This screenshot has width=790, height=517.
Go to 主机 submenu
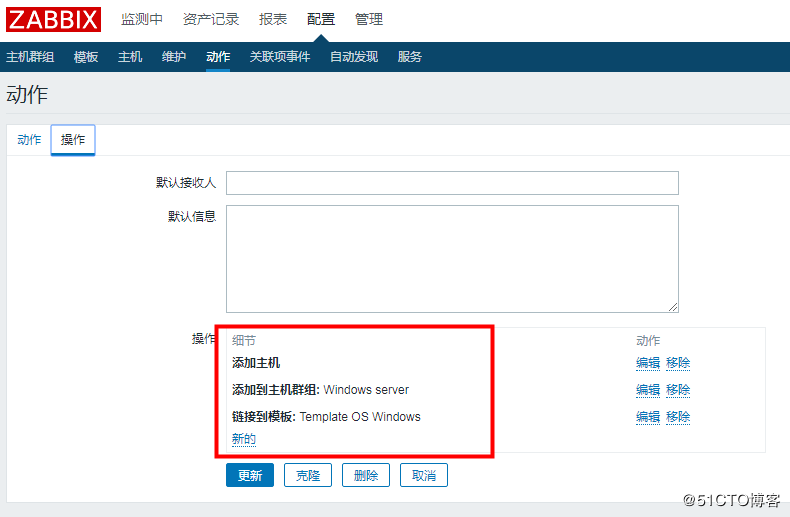[x=130, y=57]
